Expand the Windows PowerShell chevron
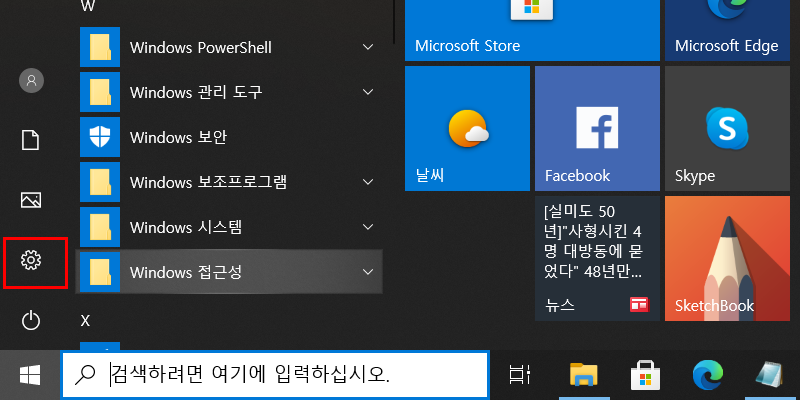The width and height of the screenshot is (800, 400). click(x=368, y=47)
